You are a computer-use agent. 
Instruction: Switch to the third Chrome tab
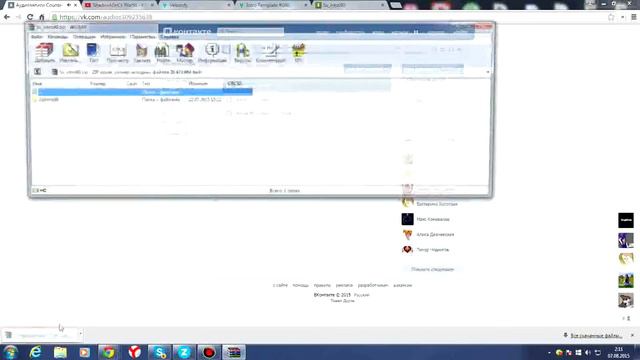point(196,5)
